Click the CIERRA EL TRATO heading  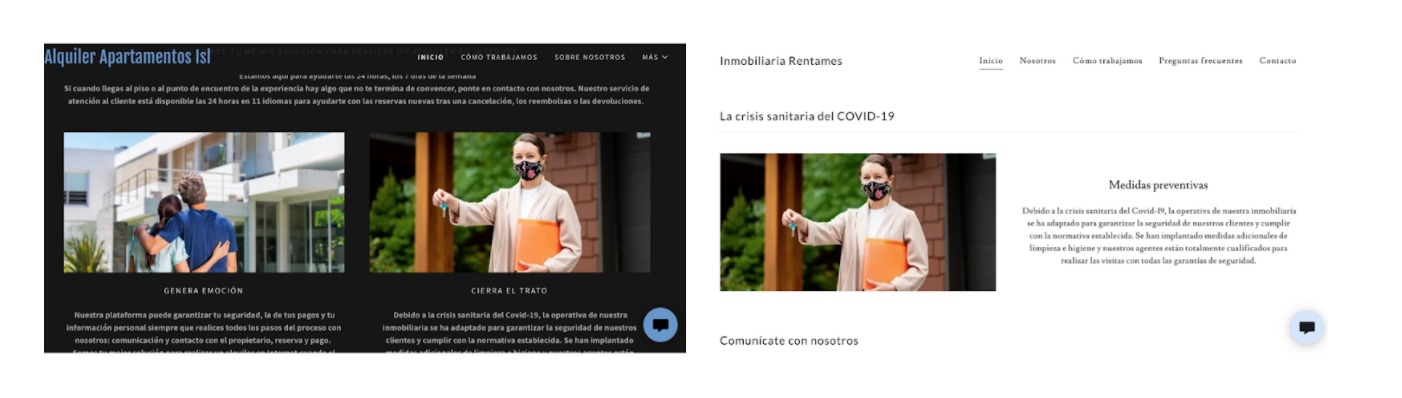tap(510, 291)
